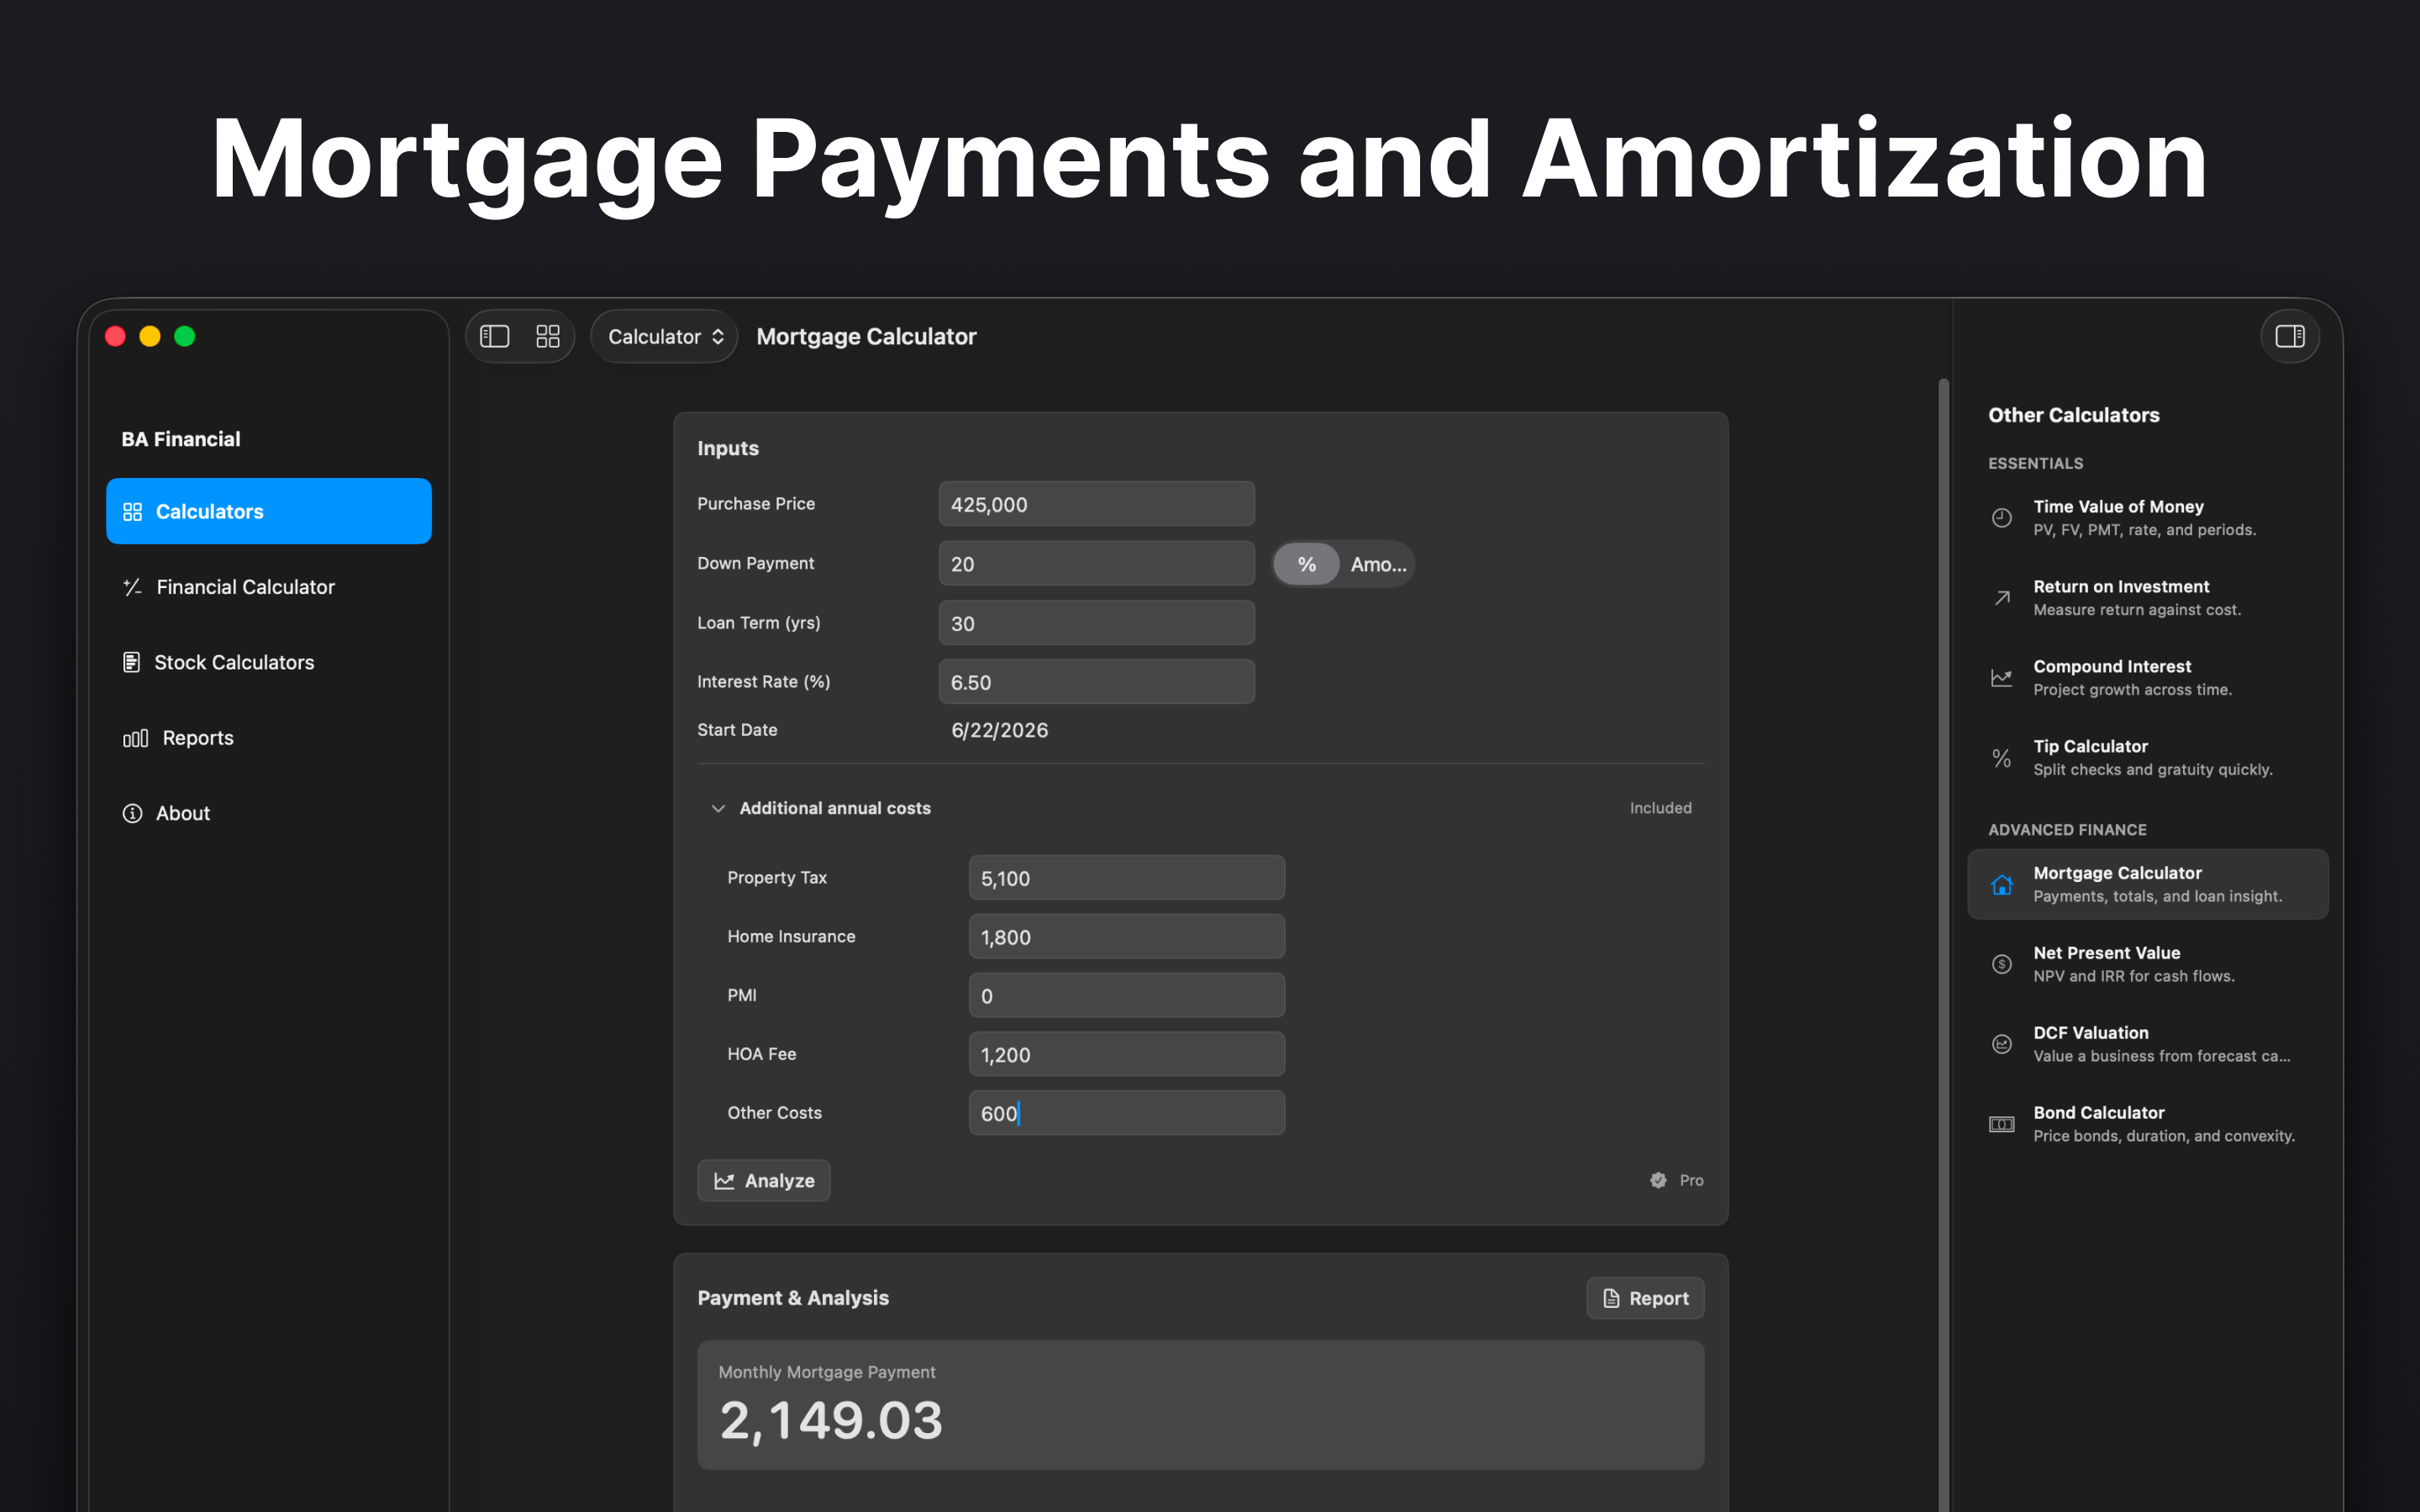Screen dimensions: 2420x1512
Task: Open Financial Calculator from sidebar
Action: pyautogui.click(x=269, y=587)
